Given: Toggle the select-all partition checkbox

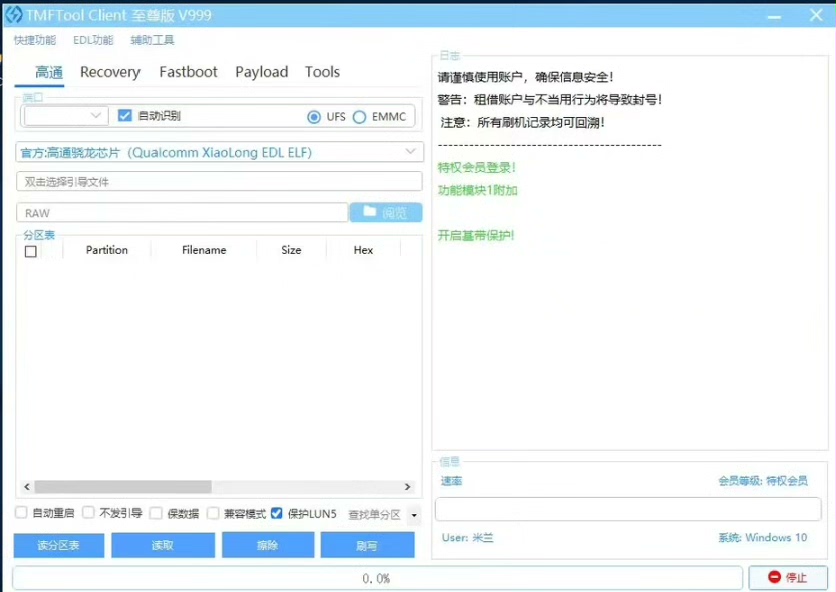Looking at the screenshot, I should pos(31,251).
